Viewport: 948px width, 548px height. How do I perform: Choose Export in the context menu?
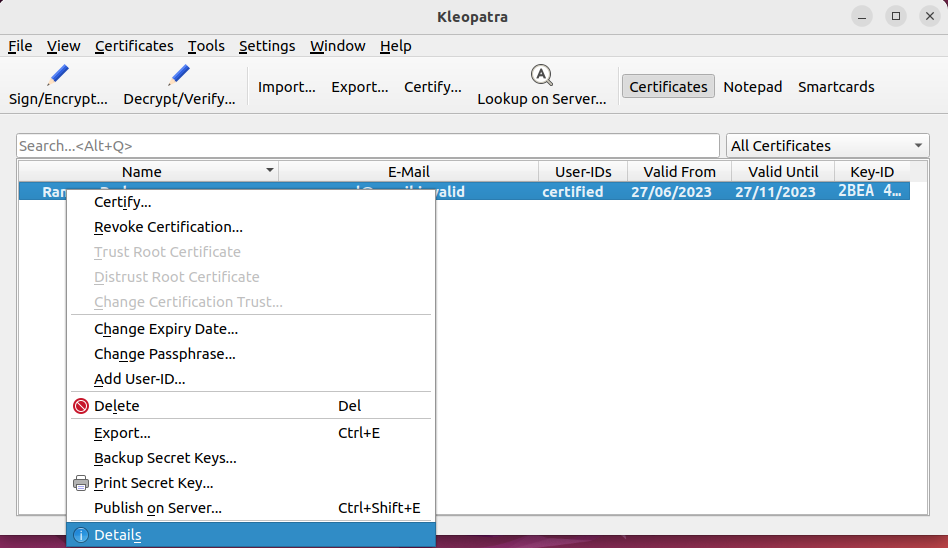250,433
